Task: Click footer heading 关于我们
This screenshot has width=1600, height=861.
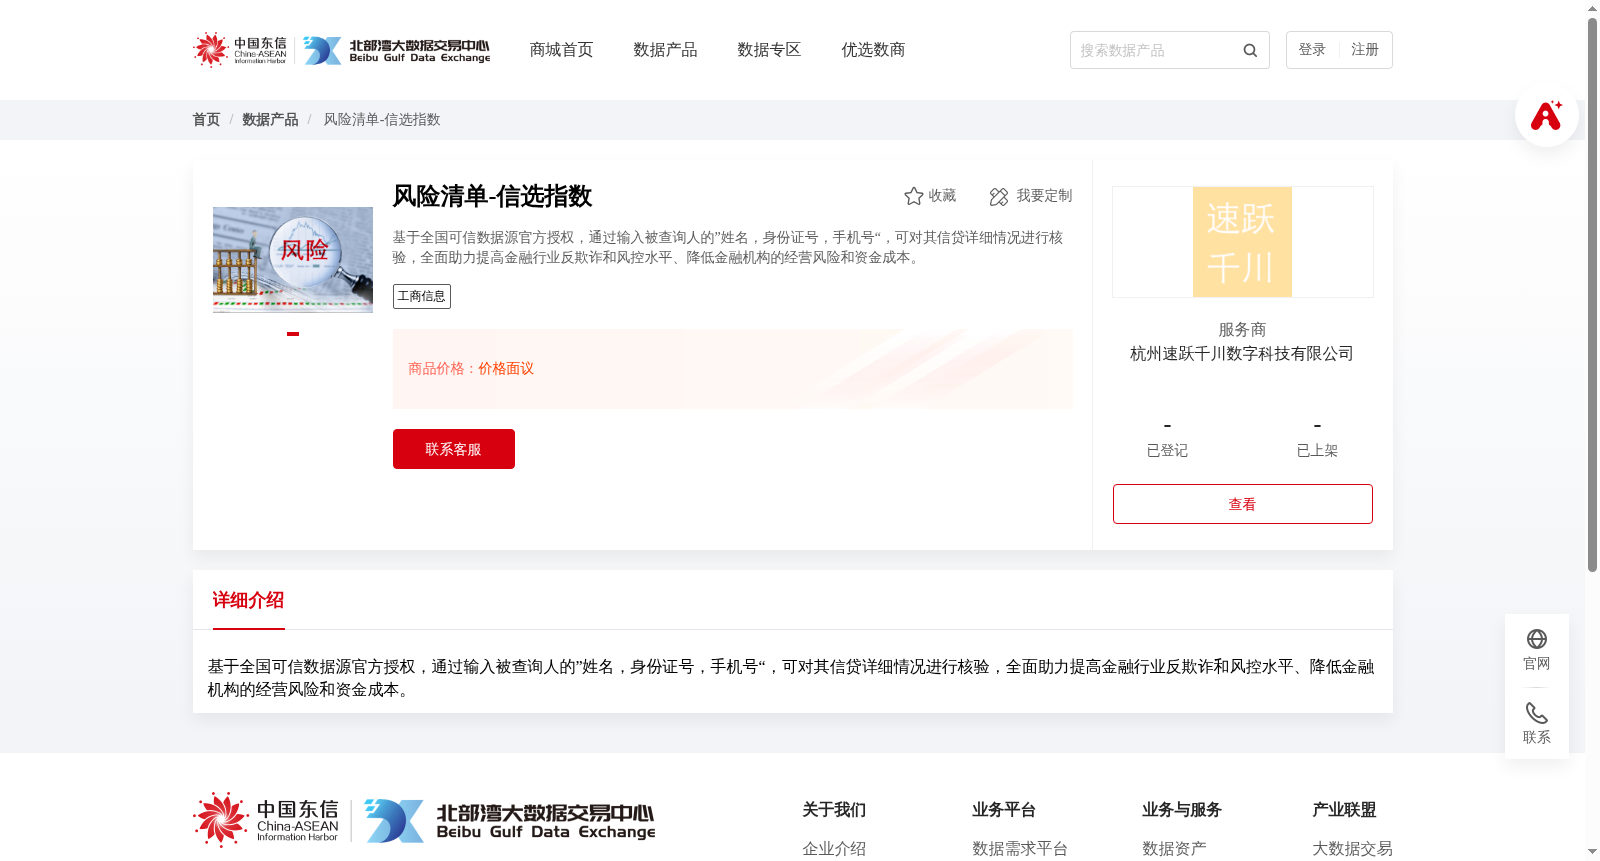Action: point(834,810)
